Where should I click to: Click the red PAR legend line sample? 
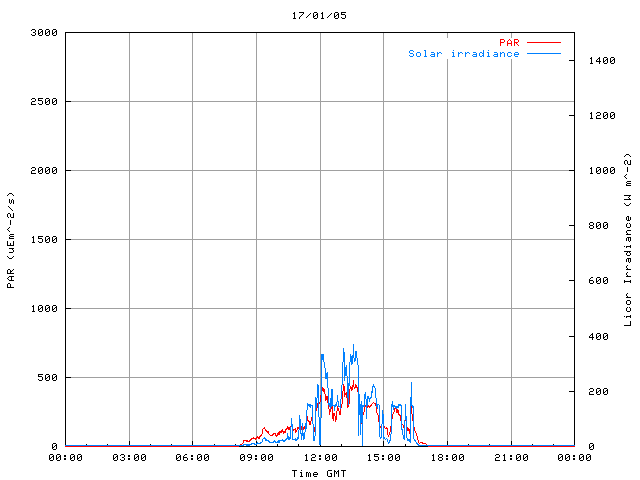(x=544, y=42)
